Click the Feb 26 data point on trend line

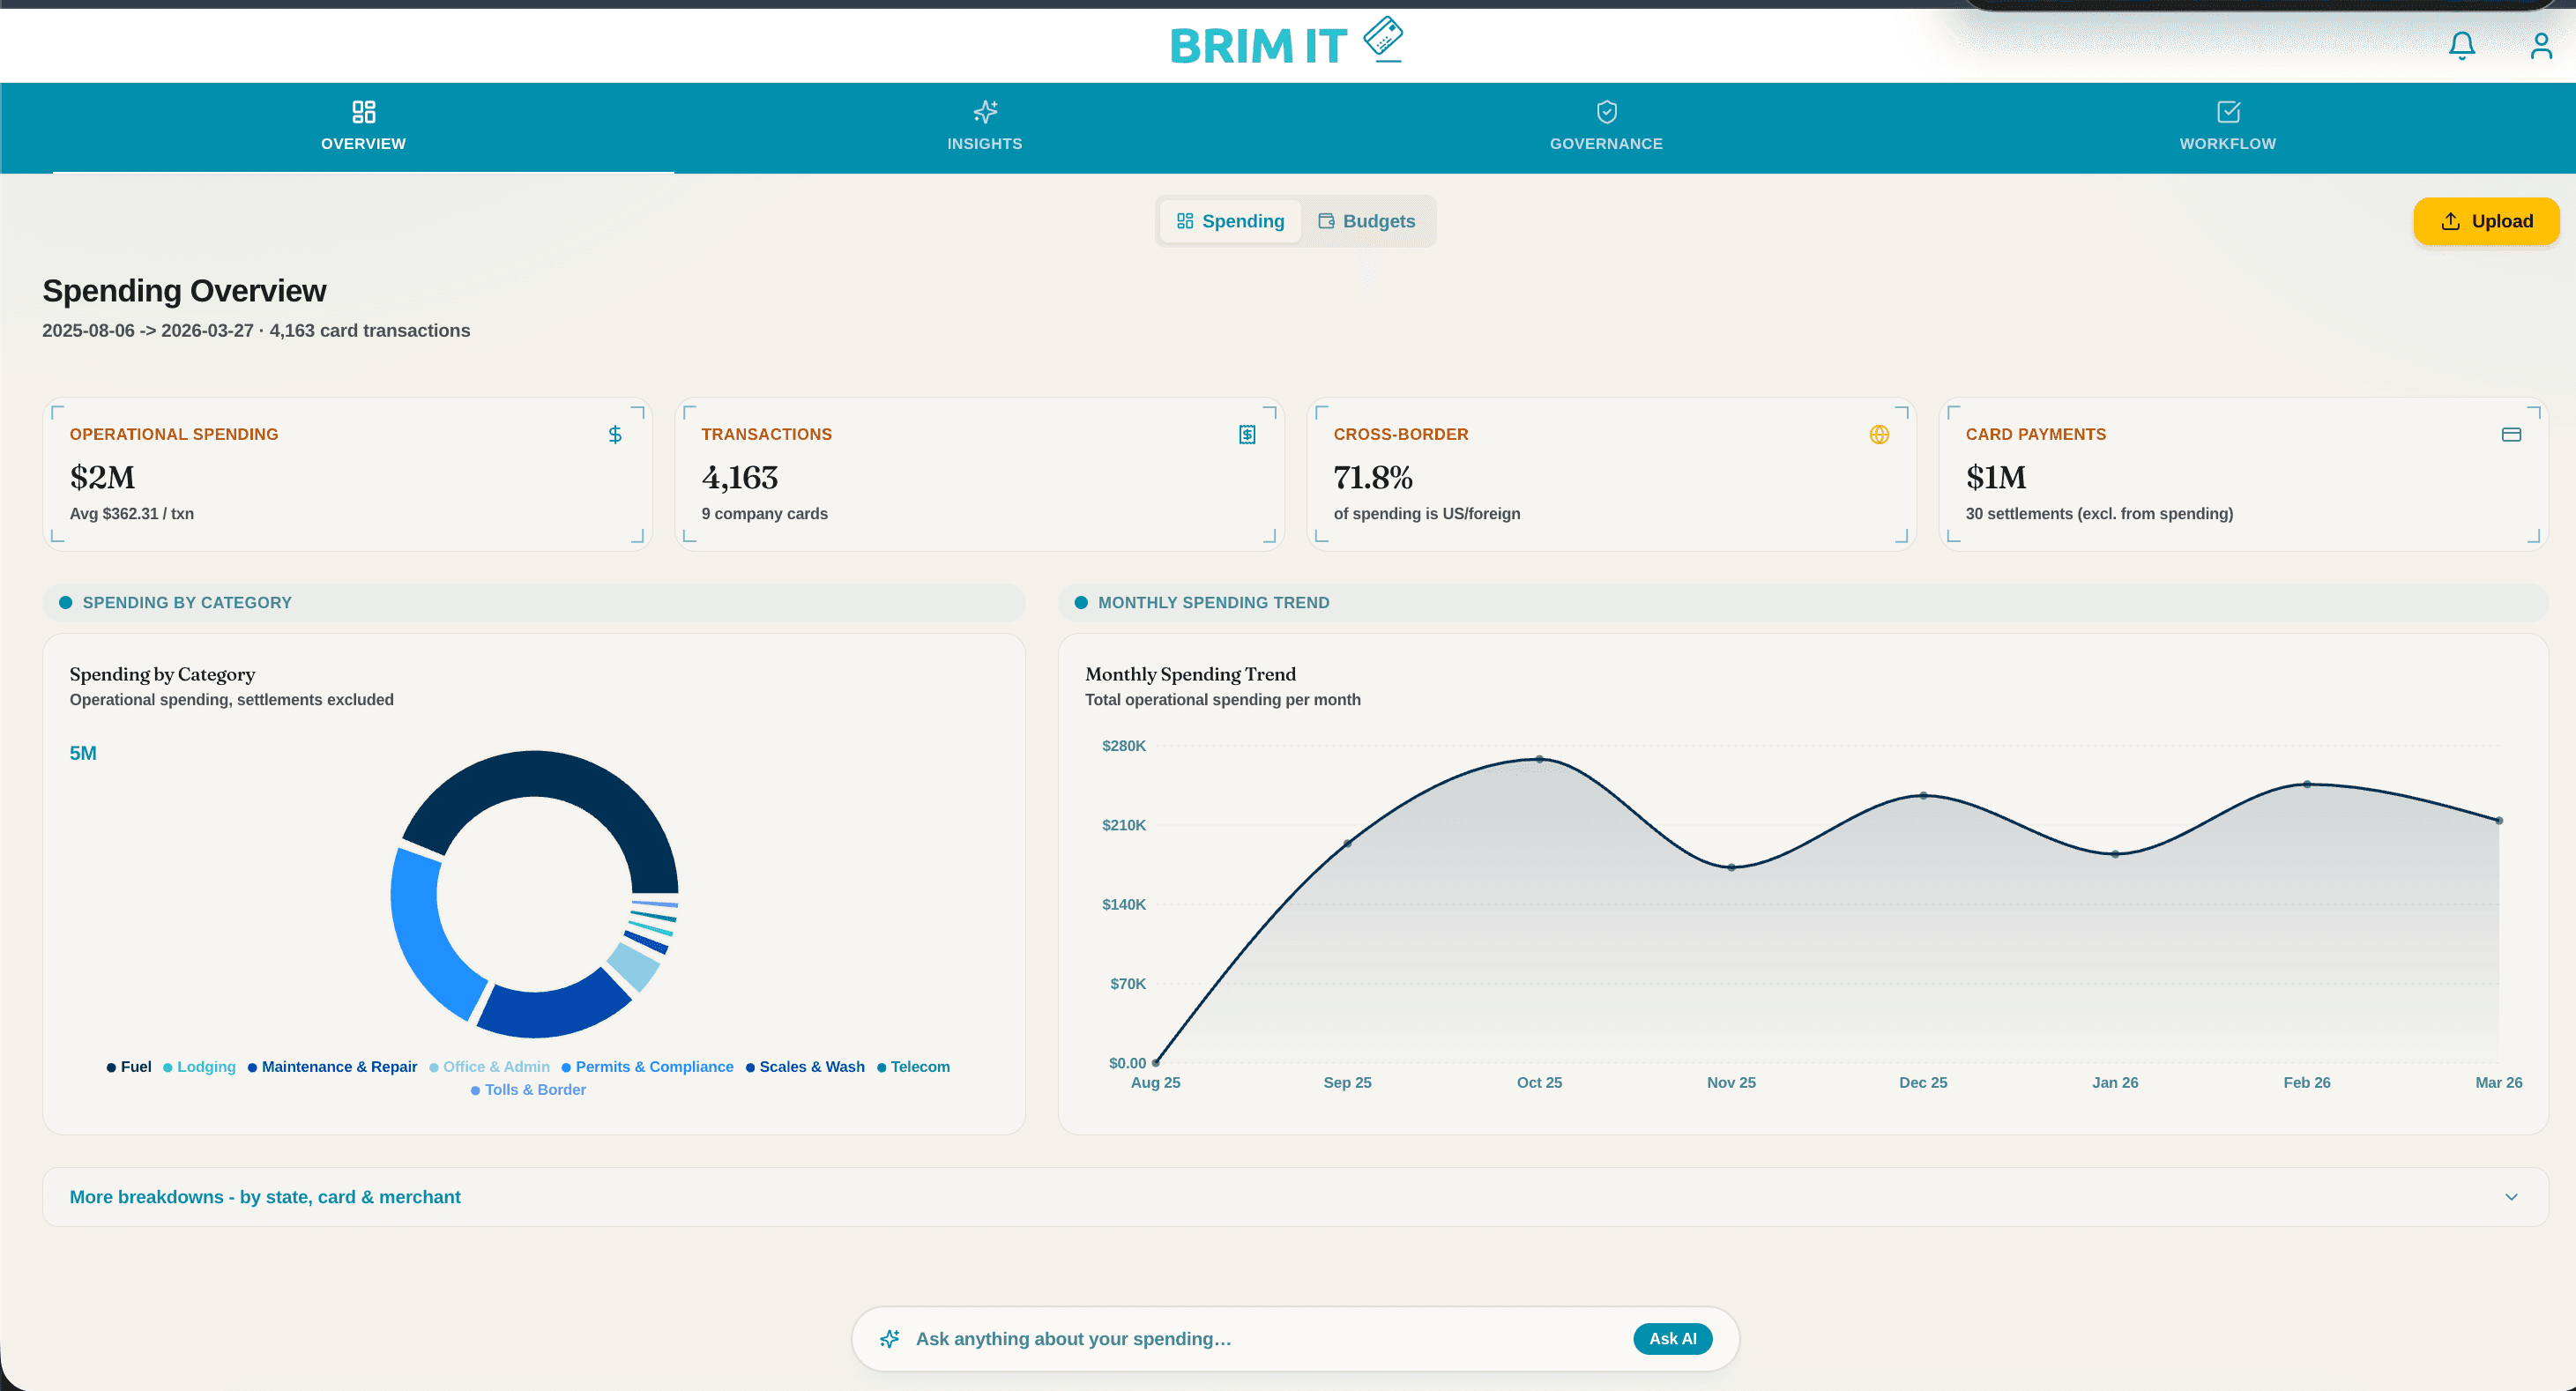tap(2307, 784)
